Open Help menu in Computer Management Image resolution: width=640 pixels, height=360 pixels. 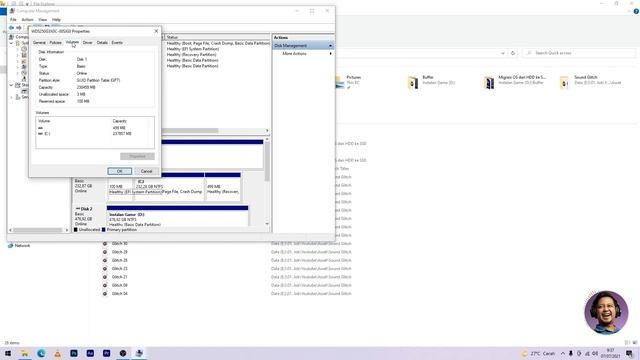[56, 20]
